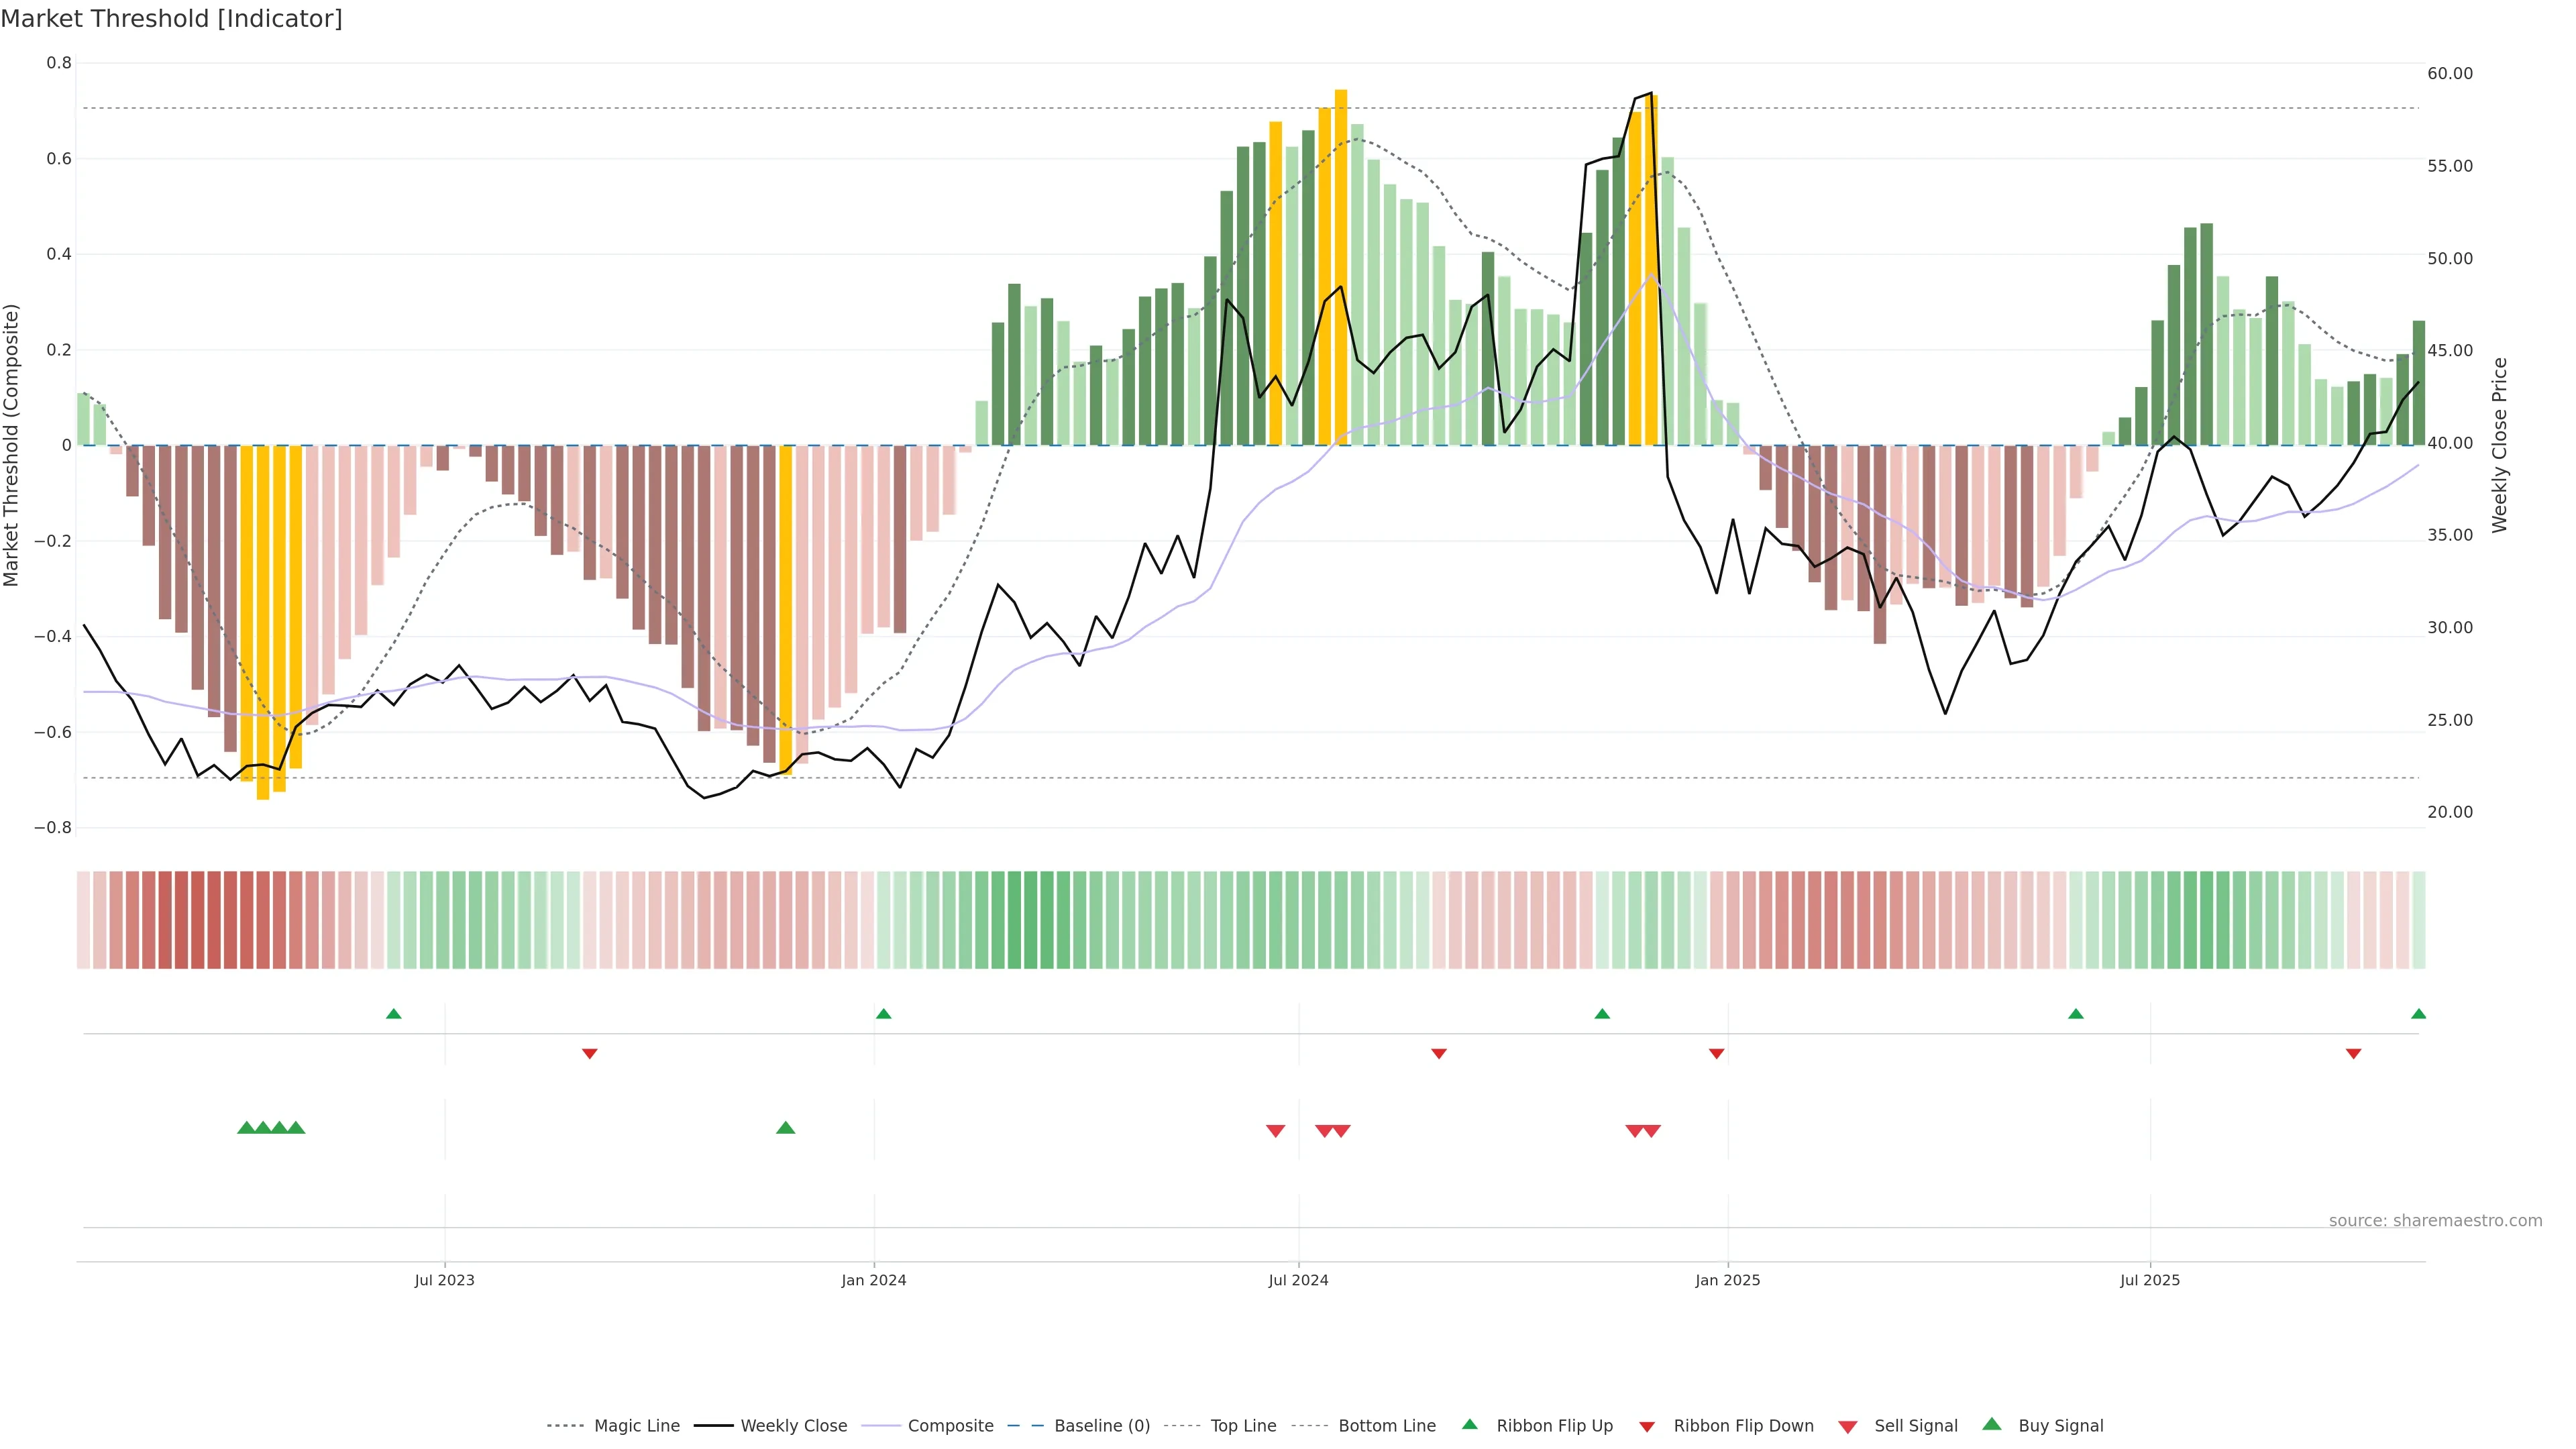This screenshot has width=2576, height=1449.
Task: Click the Sell Signal legend icon
Action: (x=1848, y=1426)
